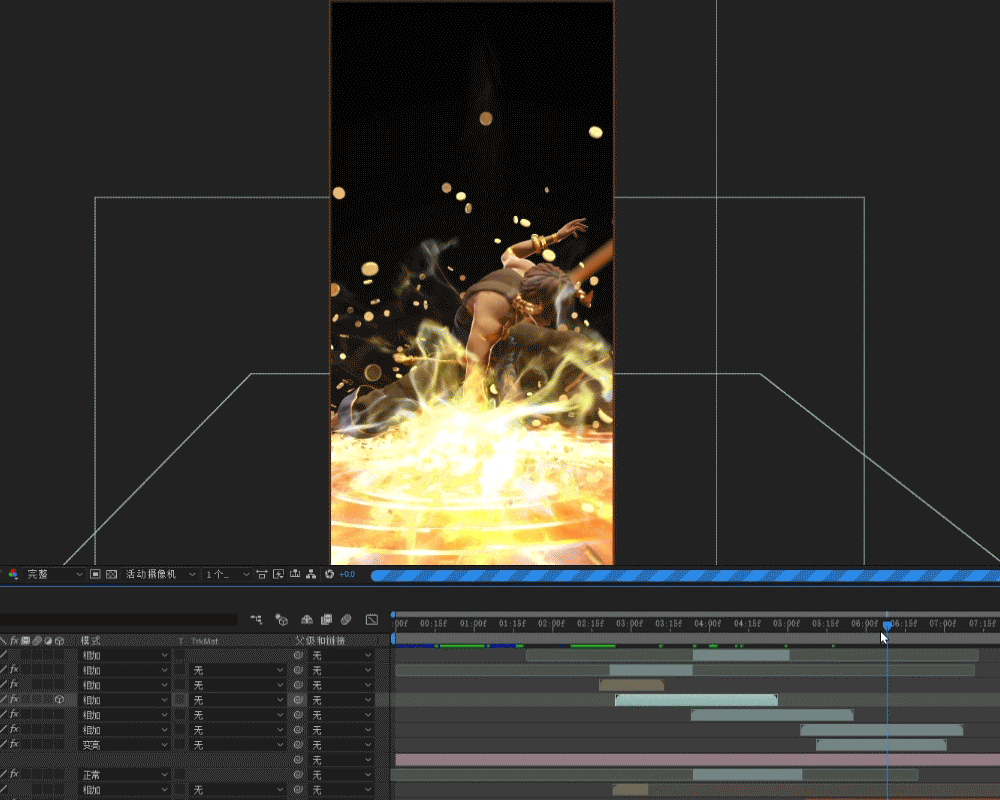Open the fast previews icon menu
The image size is (1000, 800).
click(x=278, y=574)
